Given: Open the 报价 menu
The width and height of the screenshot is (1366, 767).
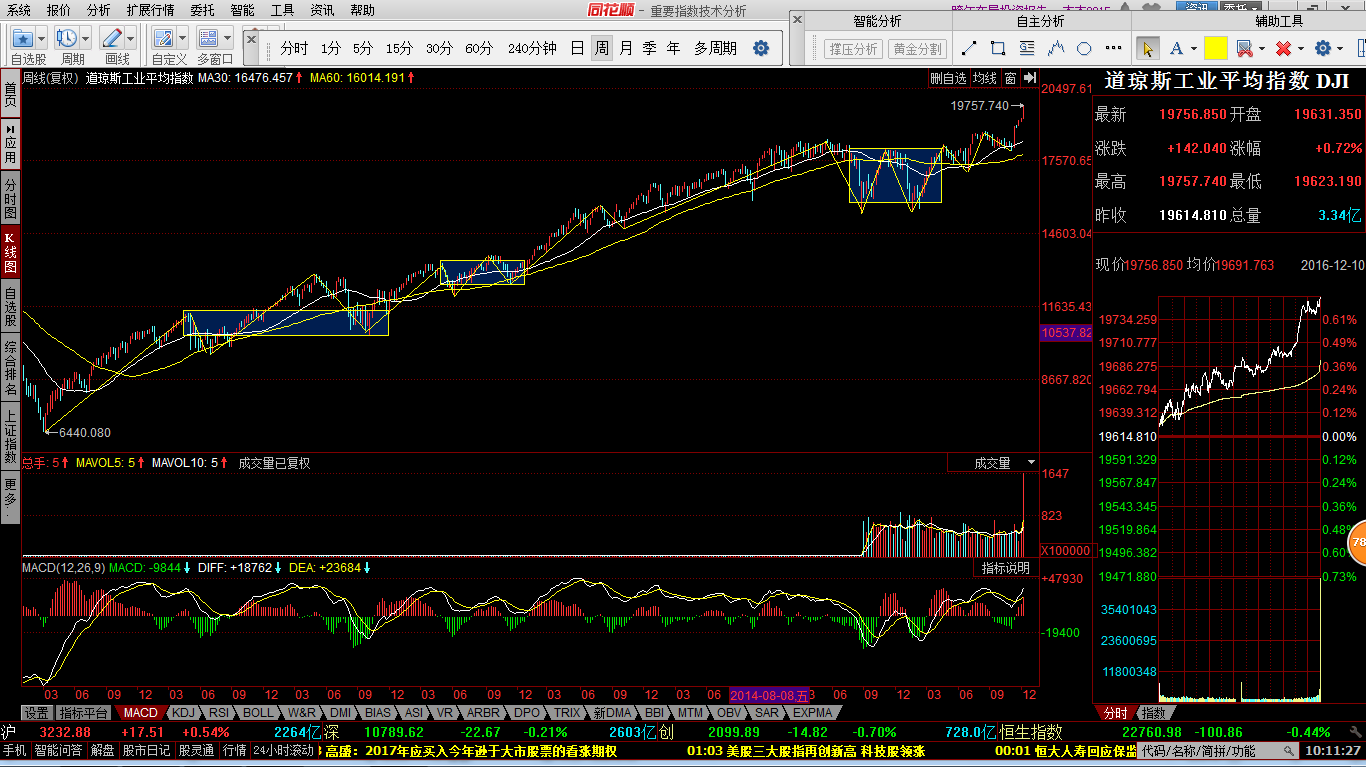Looking at the screenshot, I should (59, 10).
